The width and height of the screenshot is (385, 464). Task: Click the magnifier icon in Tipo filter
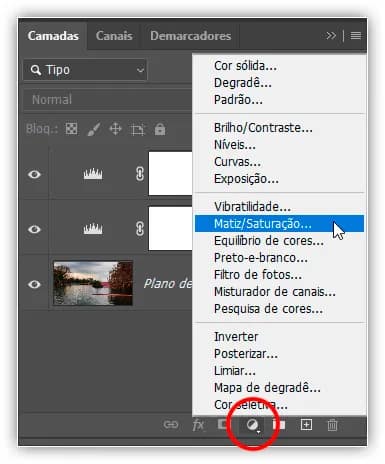pyautogui.click(x=35, y=70)
